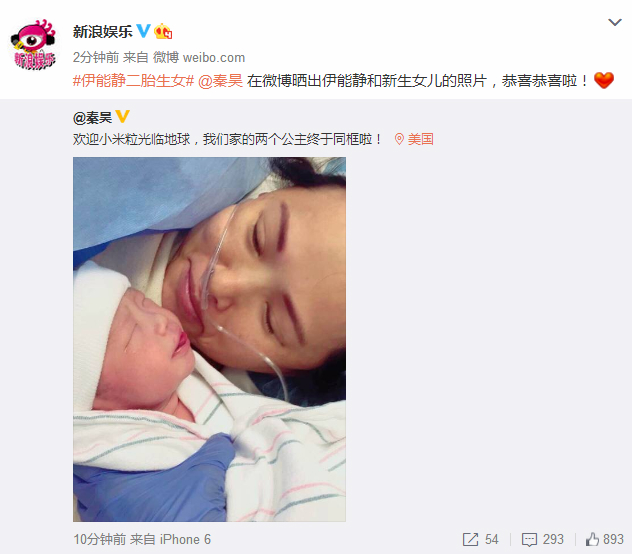Open the 新浪娱乐 account name link

102,31
